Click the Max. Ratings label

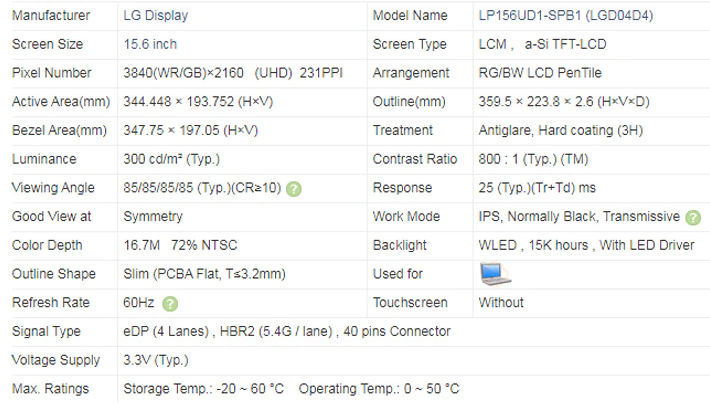point(50,389)
